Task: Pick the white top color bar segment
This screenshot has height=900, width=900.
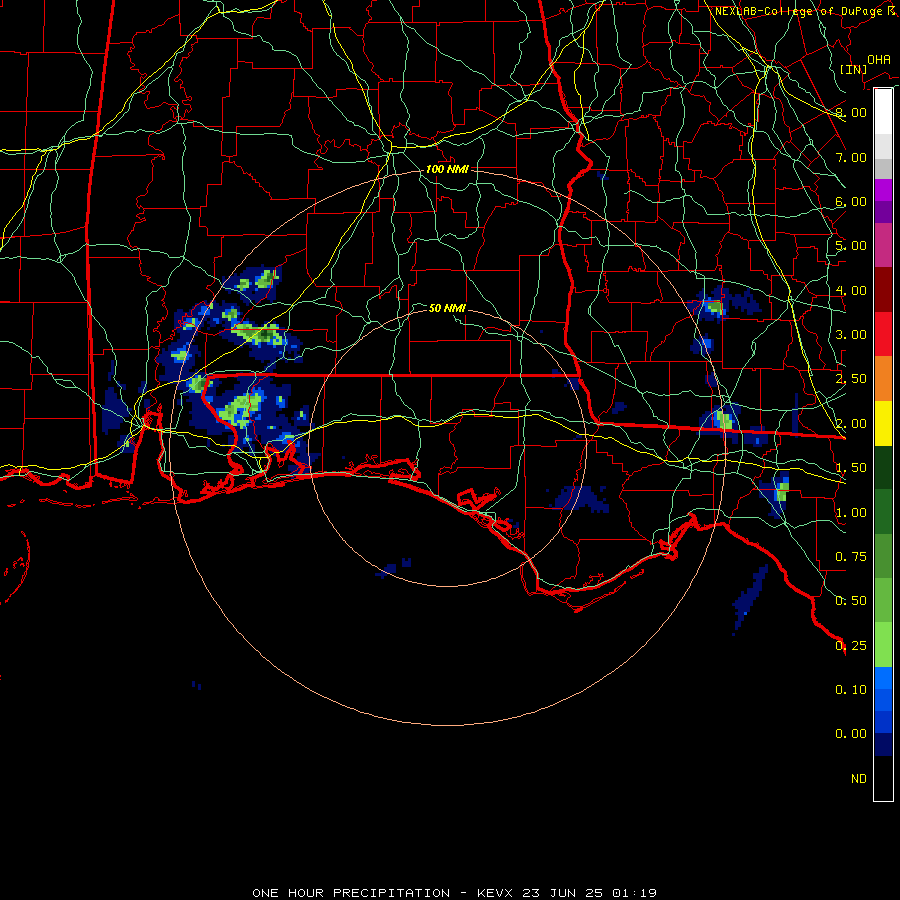Action: (x=883, y=112)
